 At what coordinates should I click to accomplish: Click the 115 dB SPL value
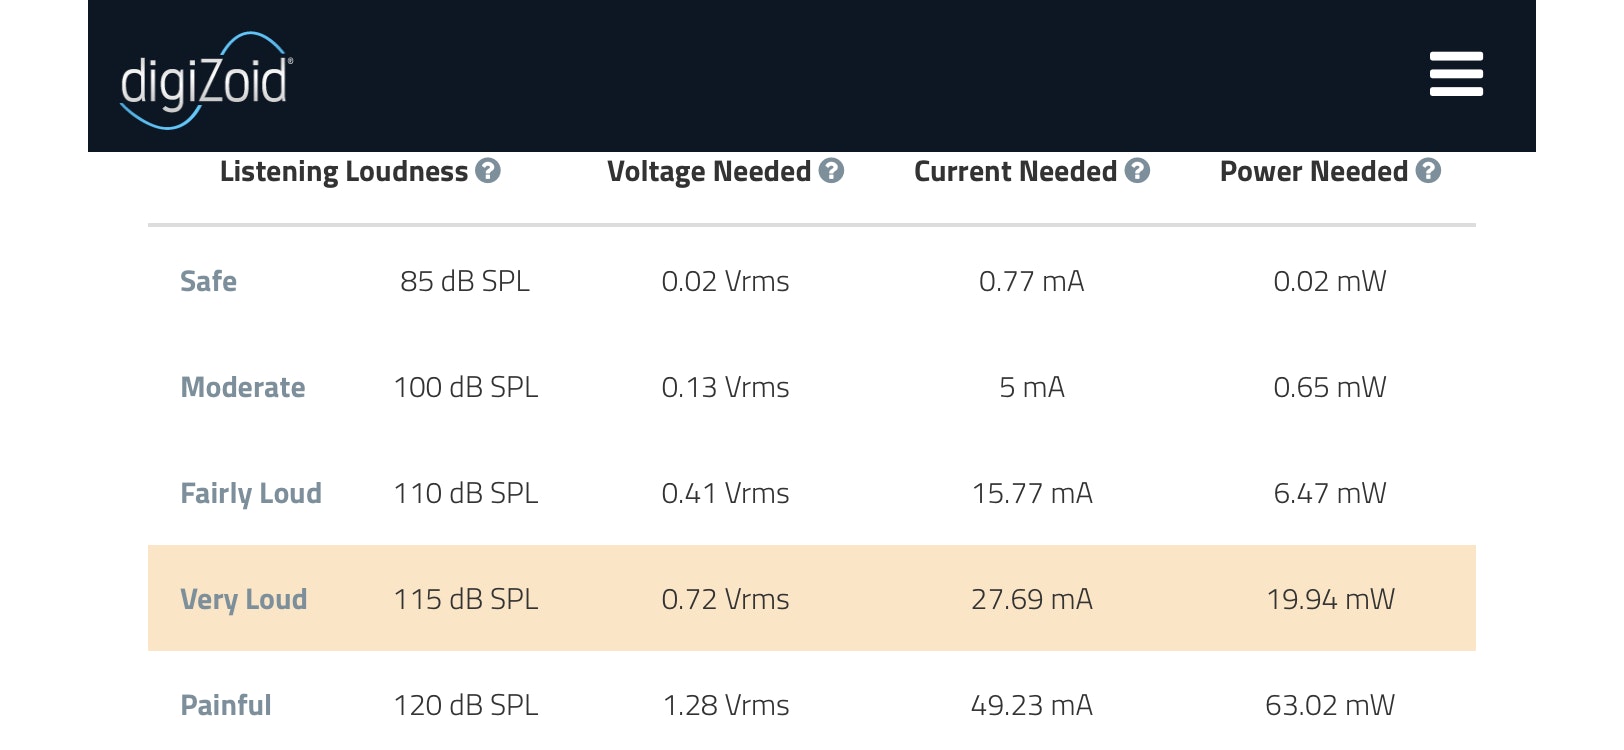tap(466, 599)
